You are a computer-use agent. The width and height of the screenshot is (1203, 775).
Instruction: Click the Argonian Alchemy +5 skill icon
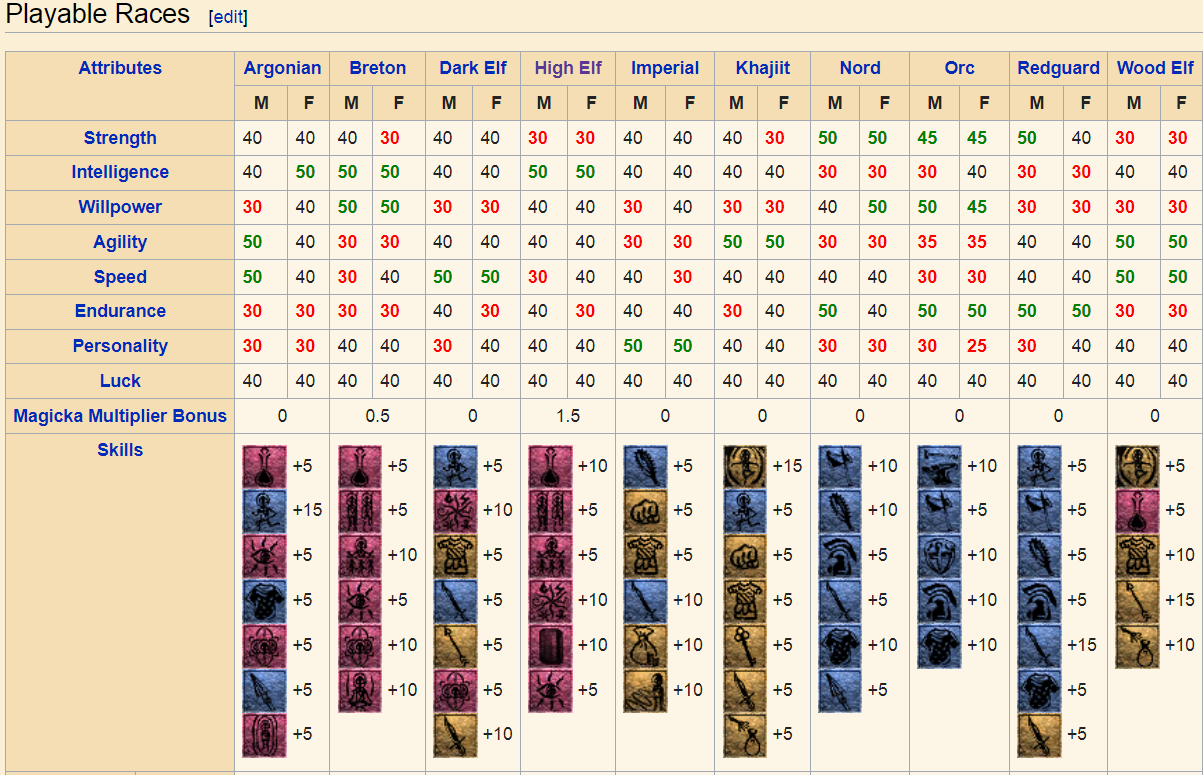264,467
